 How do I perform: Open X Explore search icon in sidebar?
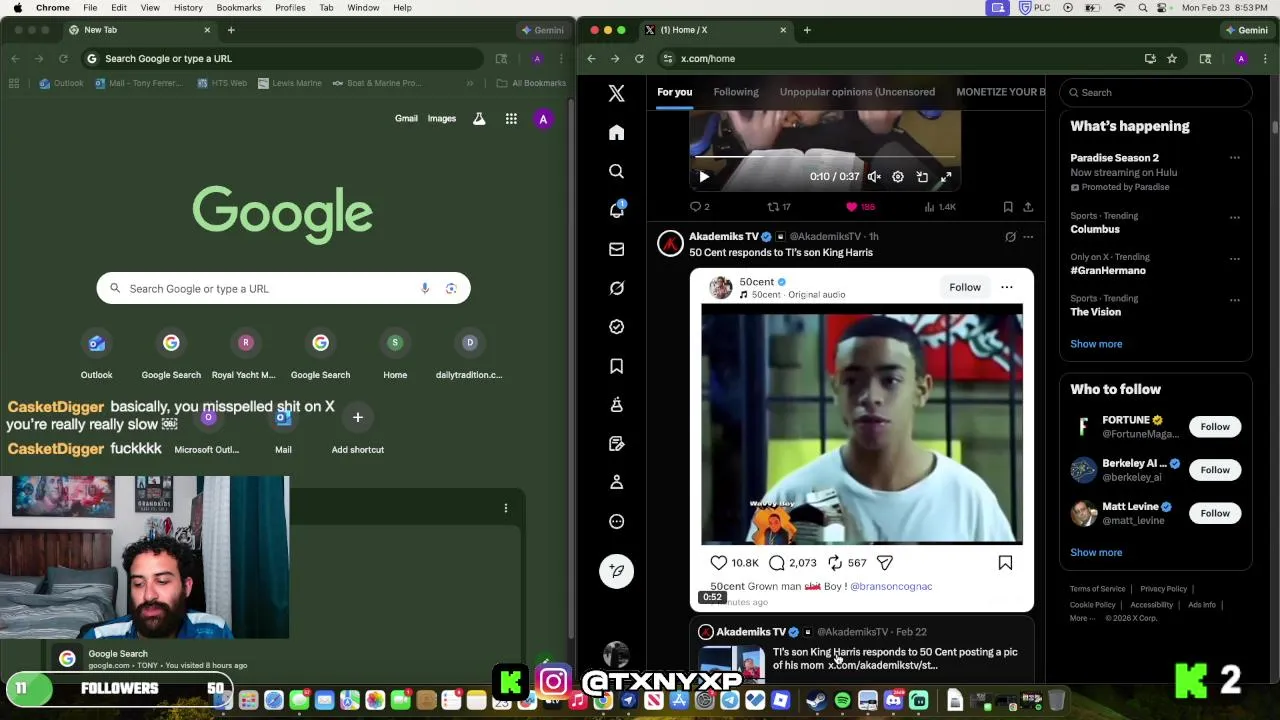click(616, 172)
